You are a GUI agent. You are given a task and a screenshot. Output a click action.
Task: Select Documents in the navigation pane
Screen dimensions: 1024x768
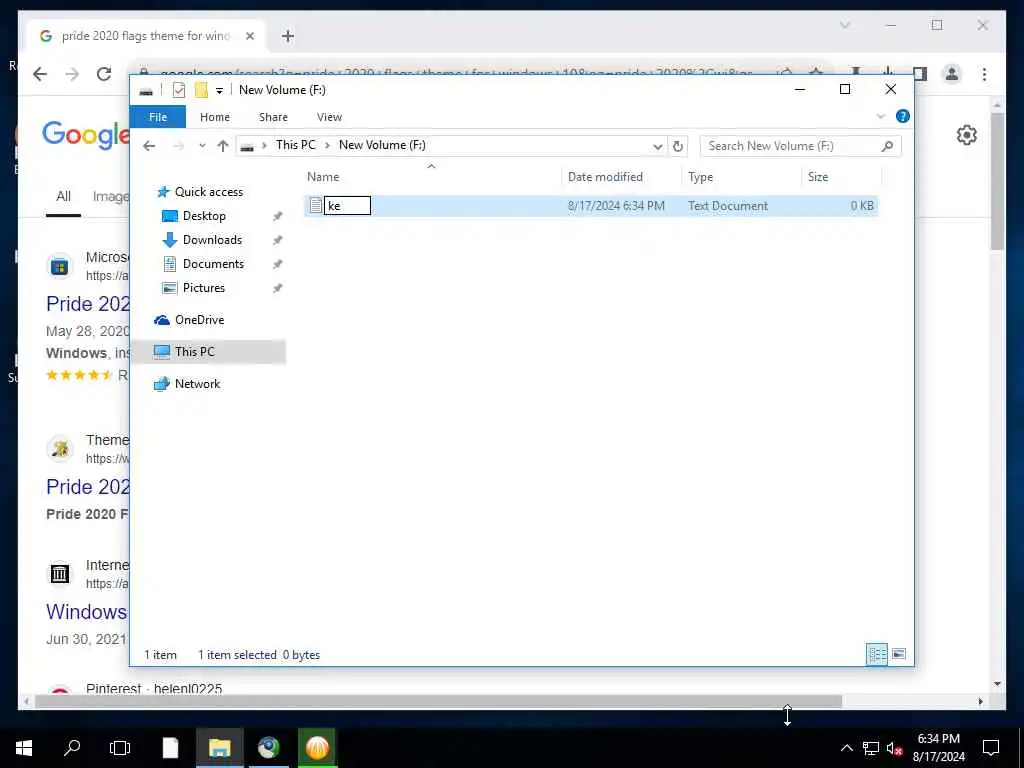point(213,264)
